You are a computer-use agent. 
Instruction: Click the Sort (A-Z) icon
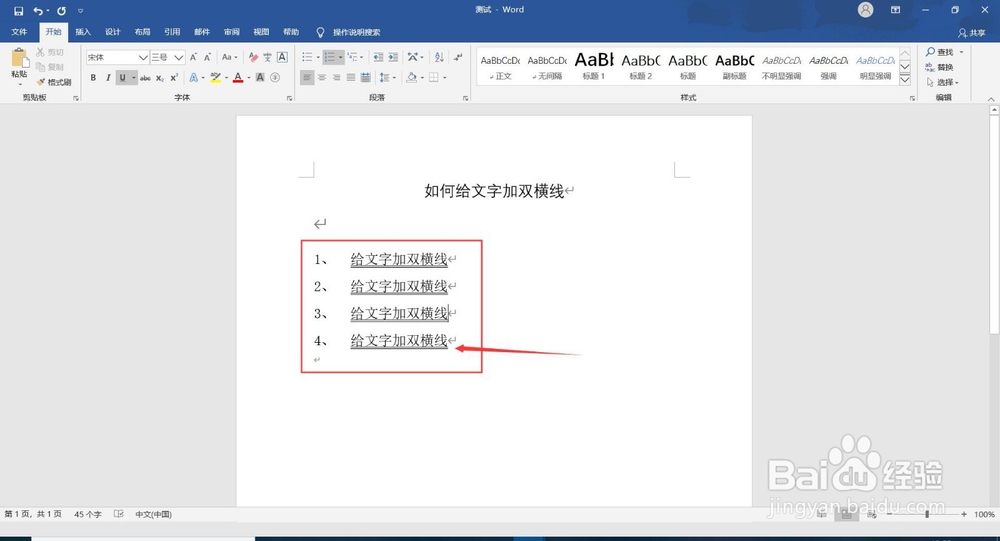coord(439,57)
